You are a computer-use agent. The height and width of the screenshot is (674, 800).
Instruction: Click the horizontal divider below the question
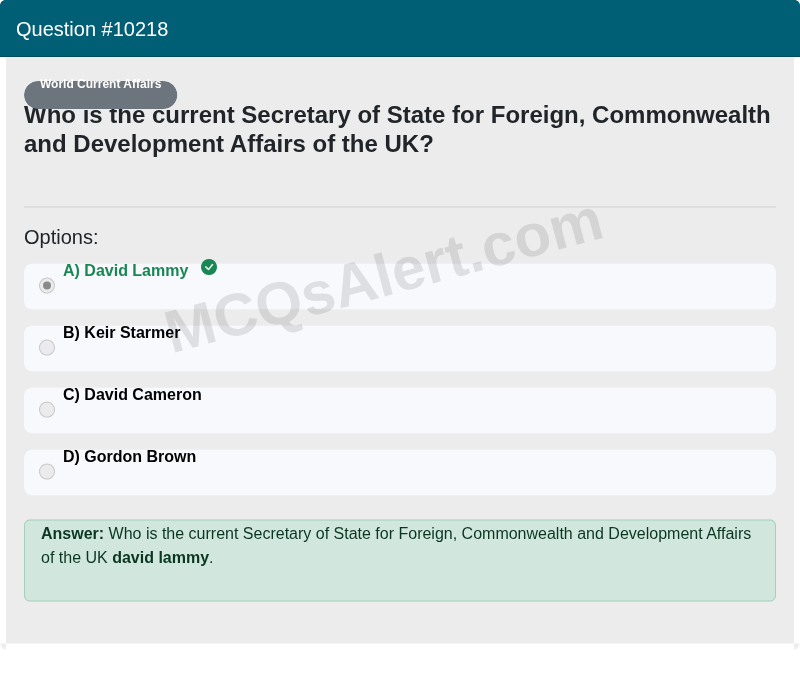tap(400, 207)
